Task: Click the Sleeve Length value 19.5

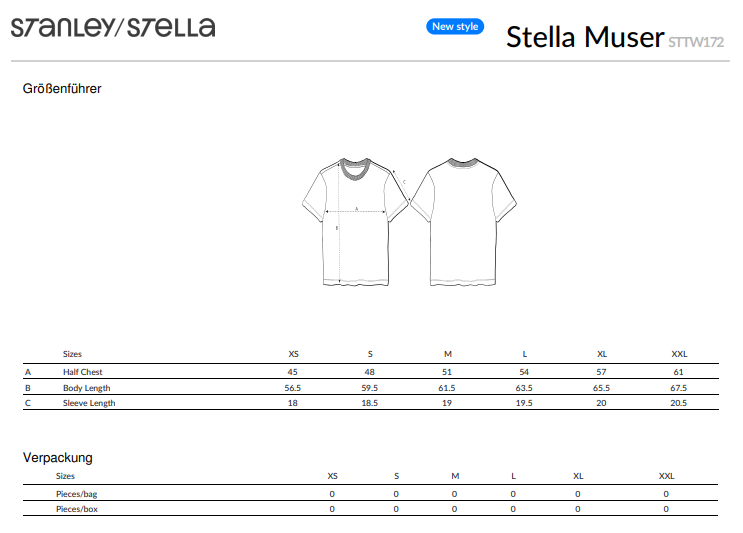Action: [524, 403]
